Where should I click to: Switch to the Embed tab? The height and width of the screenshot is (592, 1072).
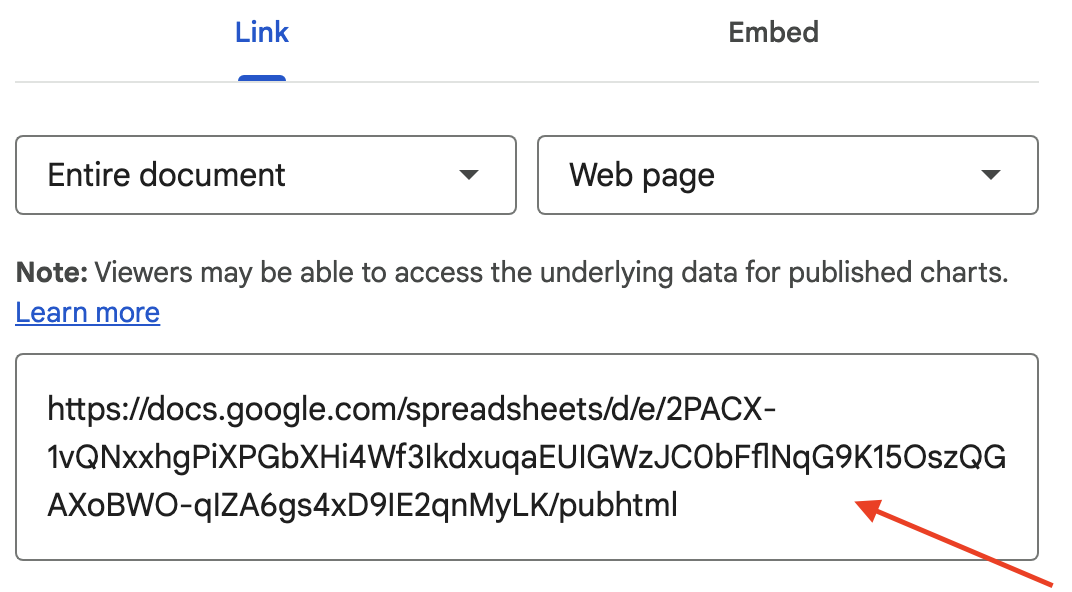coord(773,32)
